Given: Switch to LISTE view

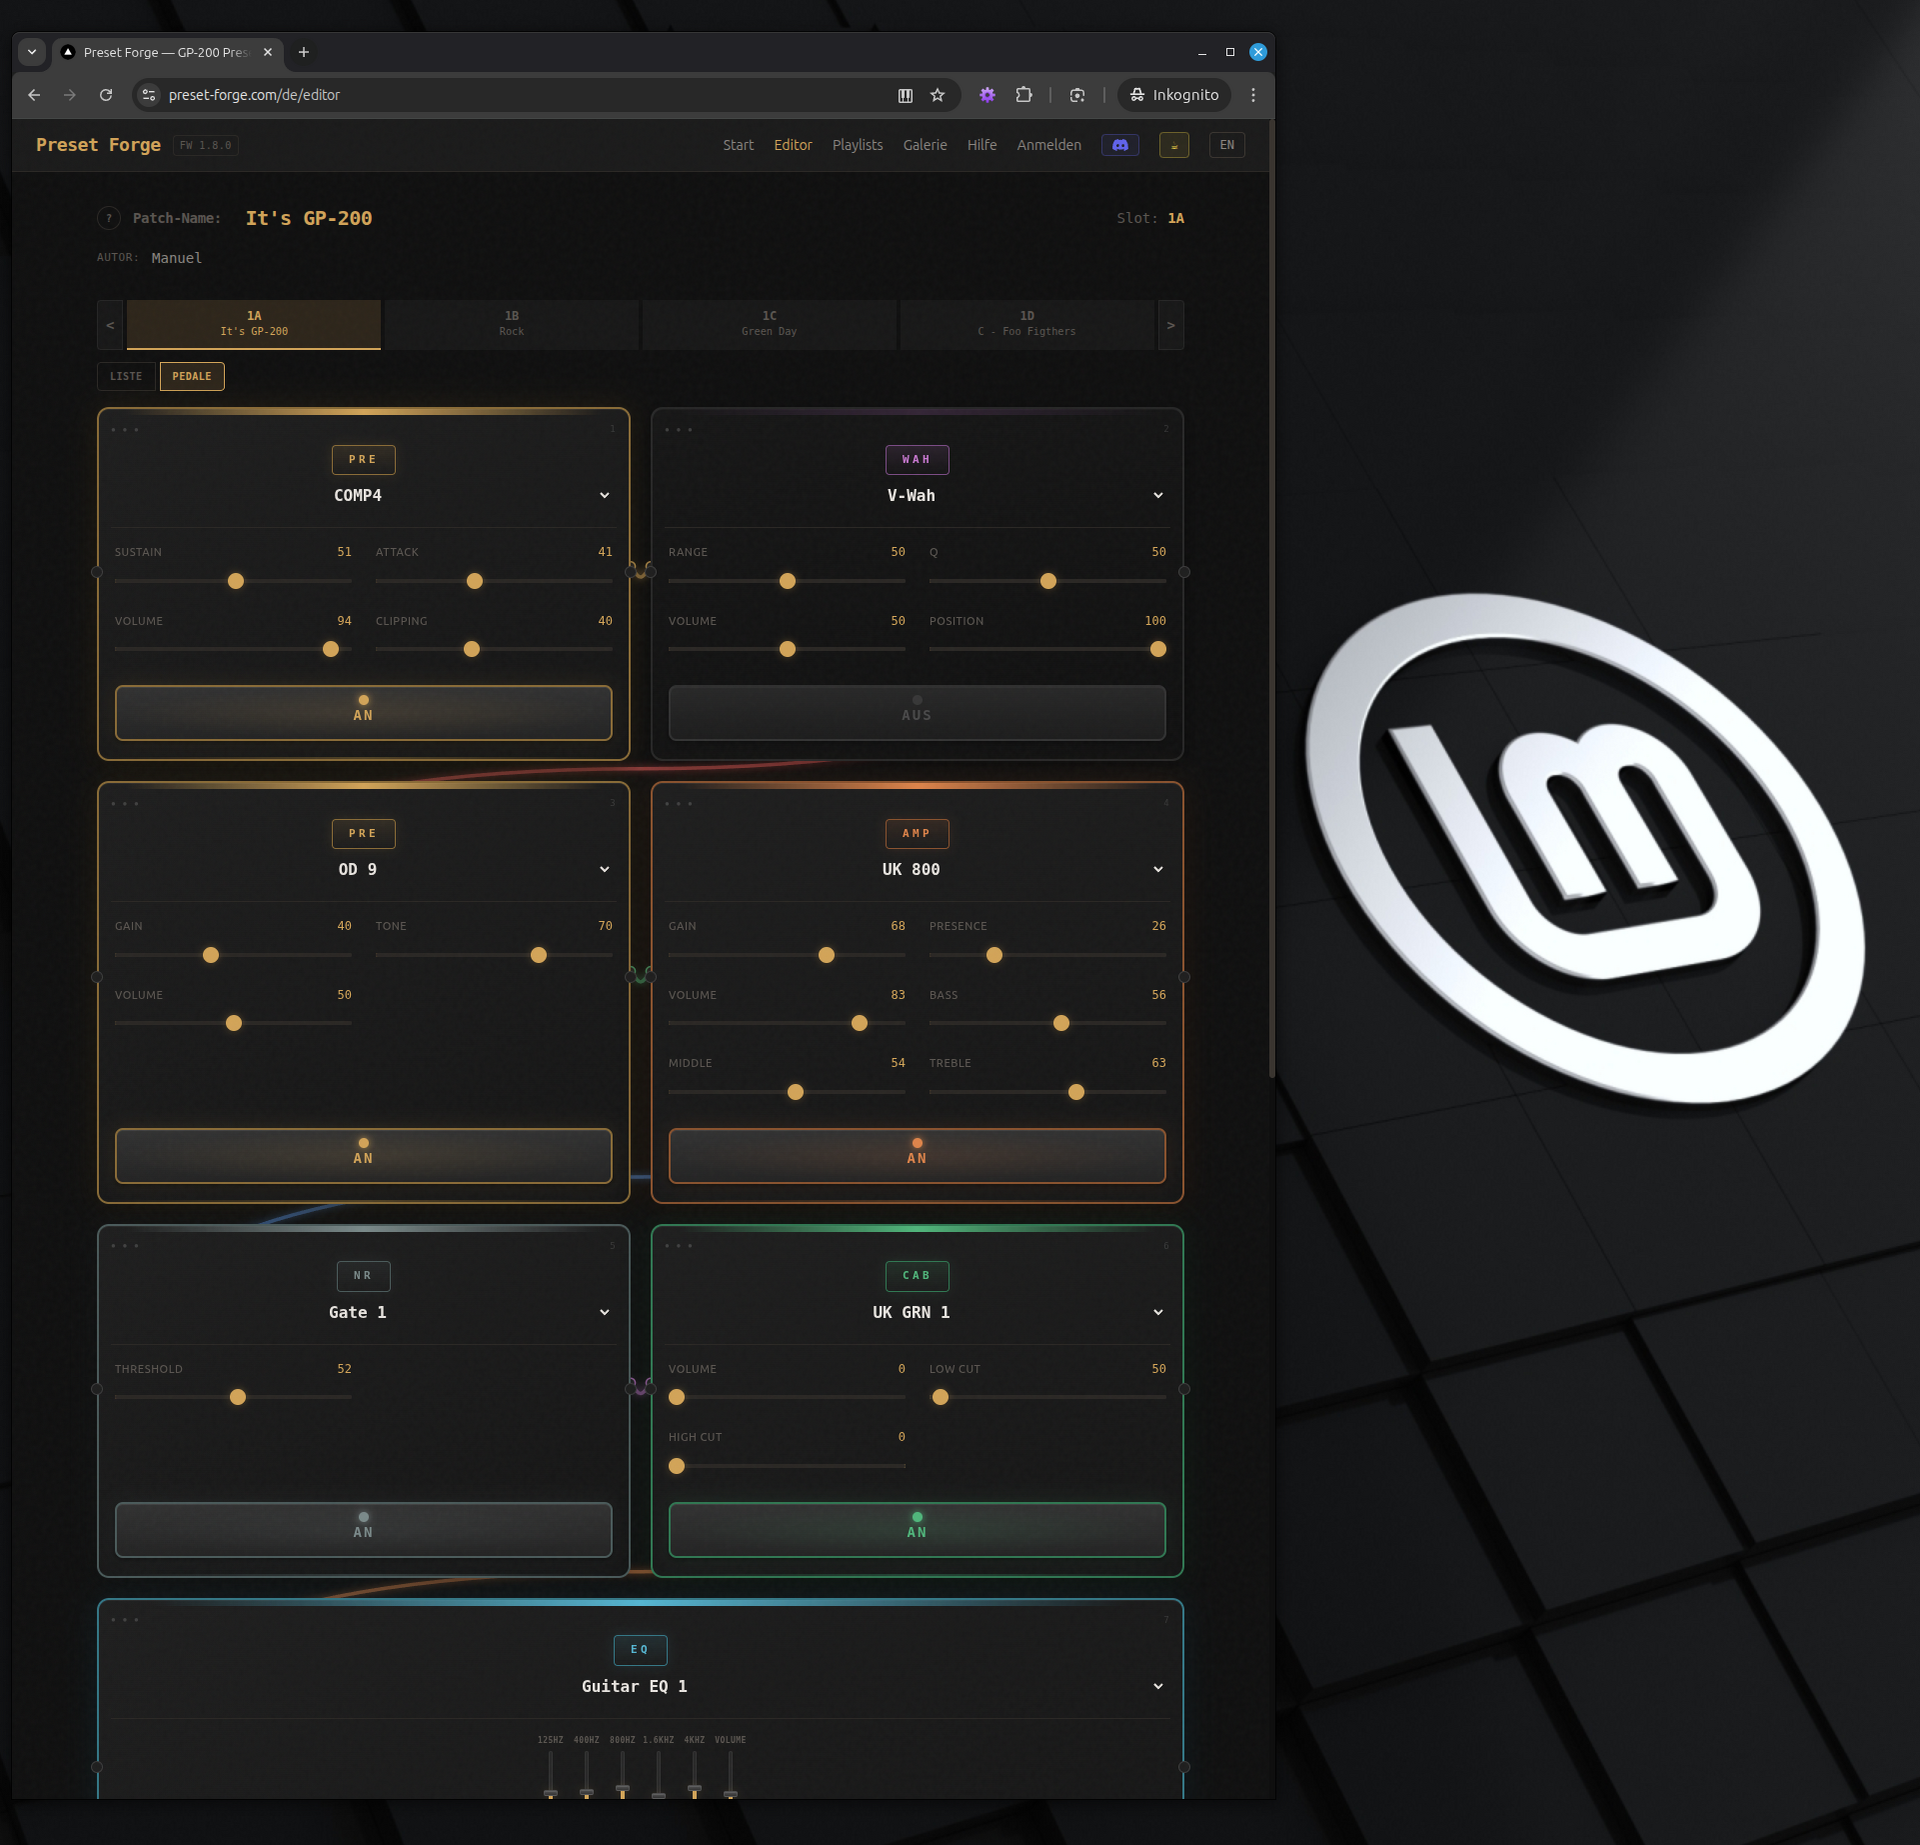Looking at the screenshot, I should [x=126, y=376].
